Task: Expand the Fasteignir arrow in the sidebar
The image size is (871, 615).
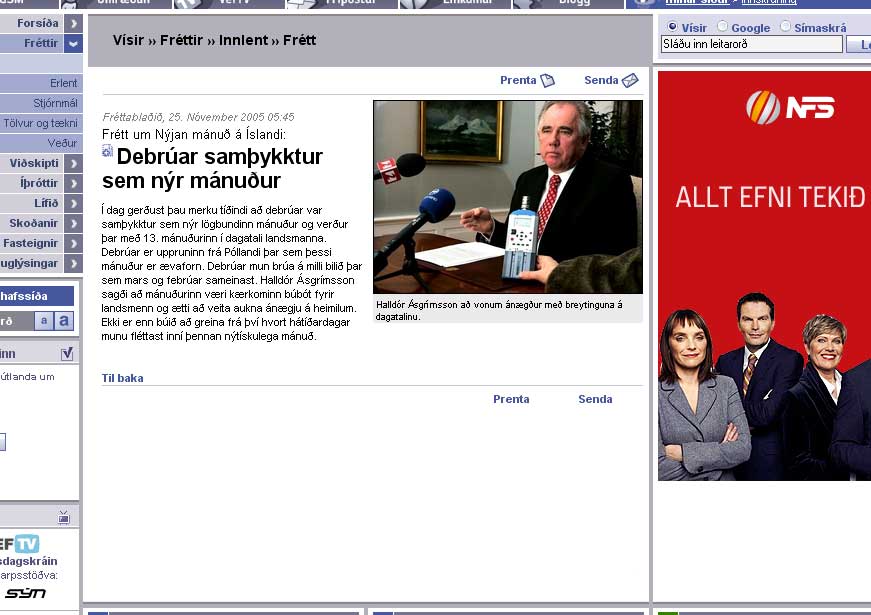Action: click(73, 243)
